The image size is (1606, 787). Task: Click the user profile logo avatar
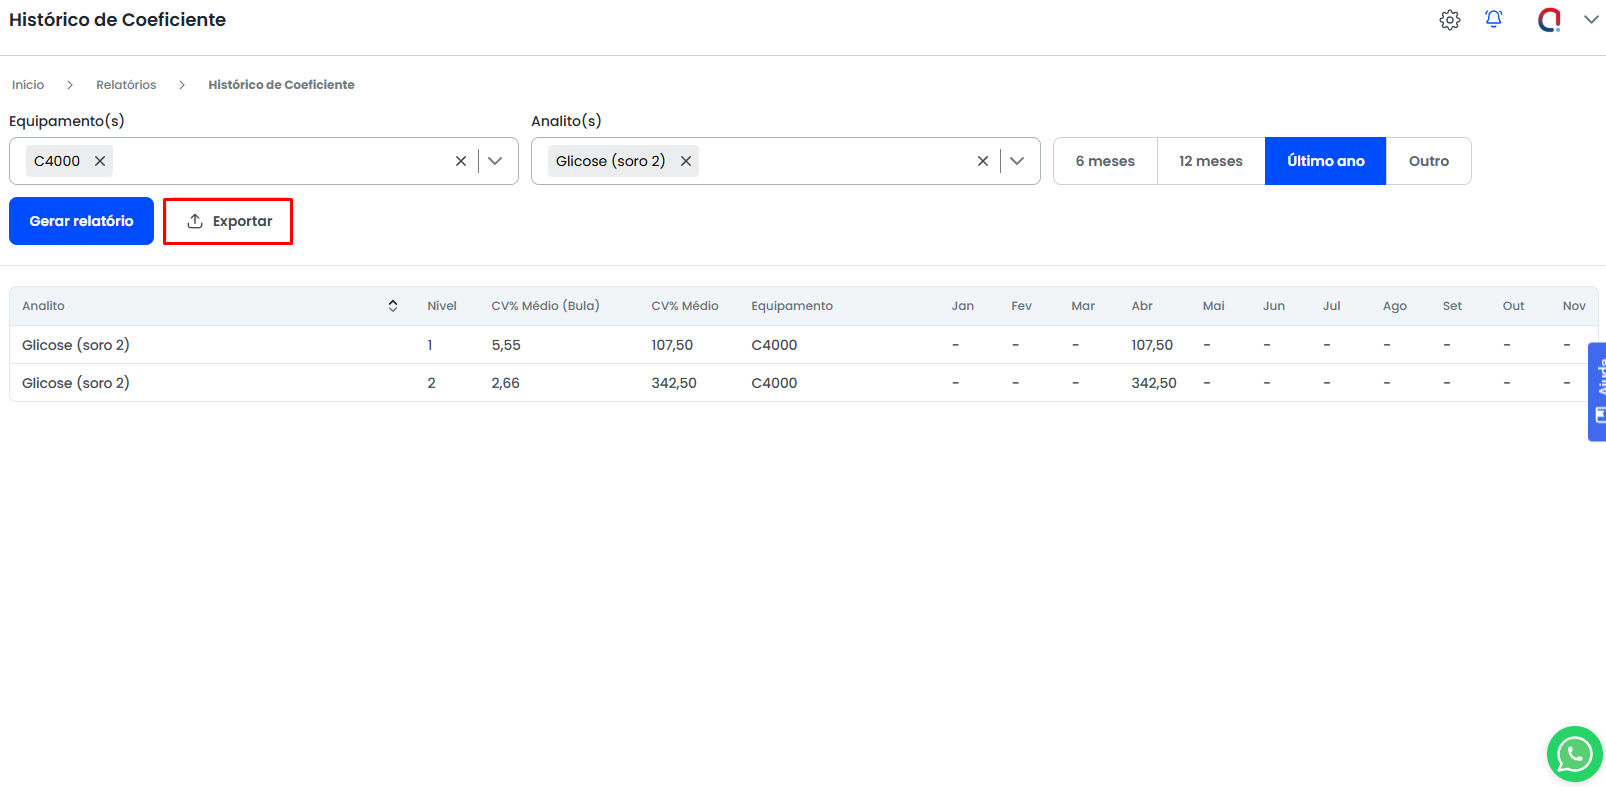(1549, 20)
